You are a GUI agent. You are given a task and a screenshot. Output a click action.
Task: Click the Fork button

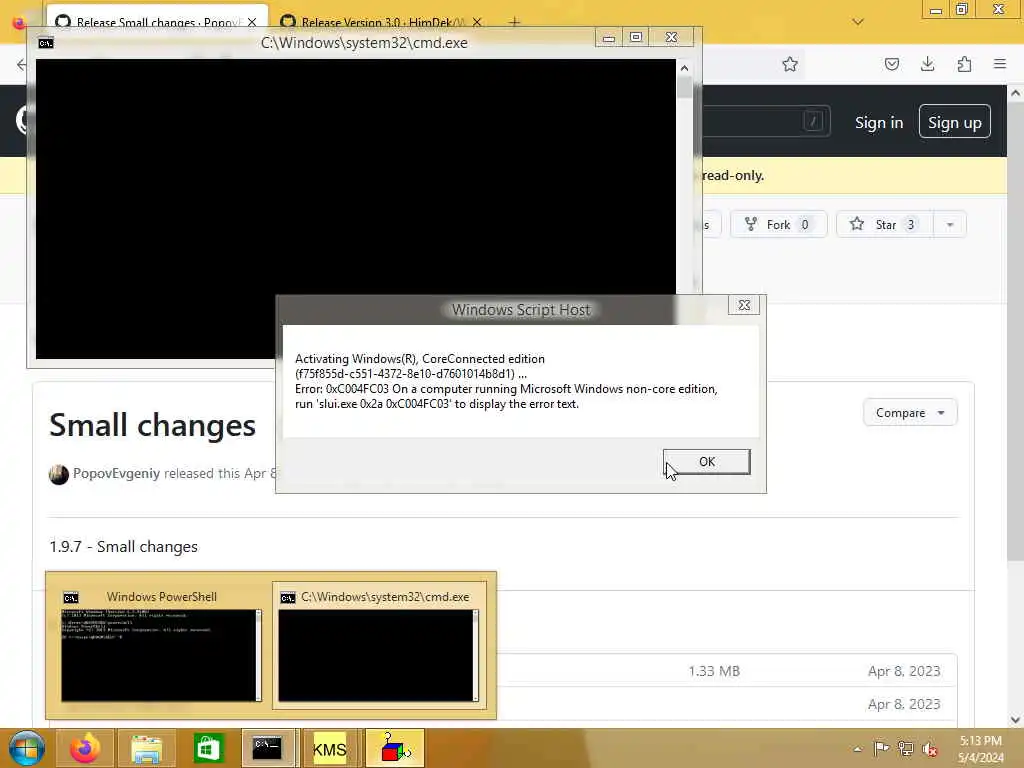coord(778,225)
